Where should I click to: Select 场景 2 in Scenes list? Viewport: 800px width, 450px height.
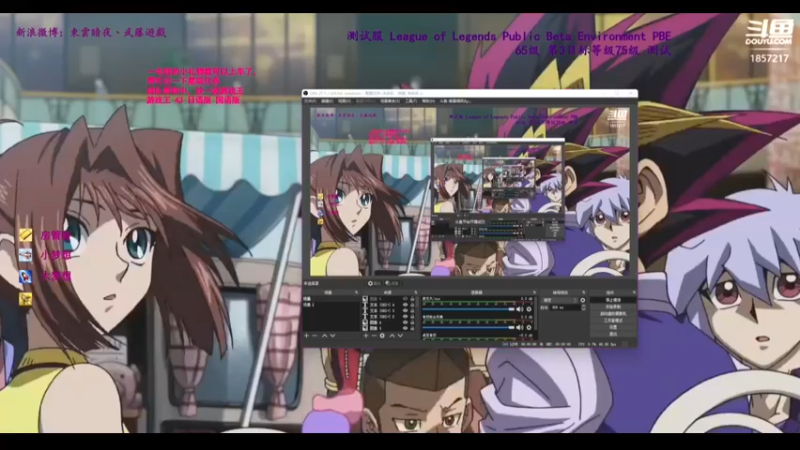332,304
